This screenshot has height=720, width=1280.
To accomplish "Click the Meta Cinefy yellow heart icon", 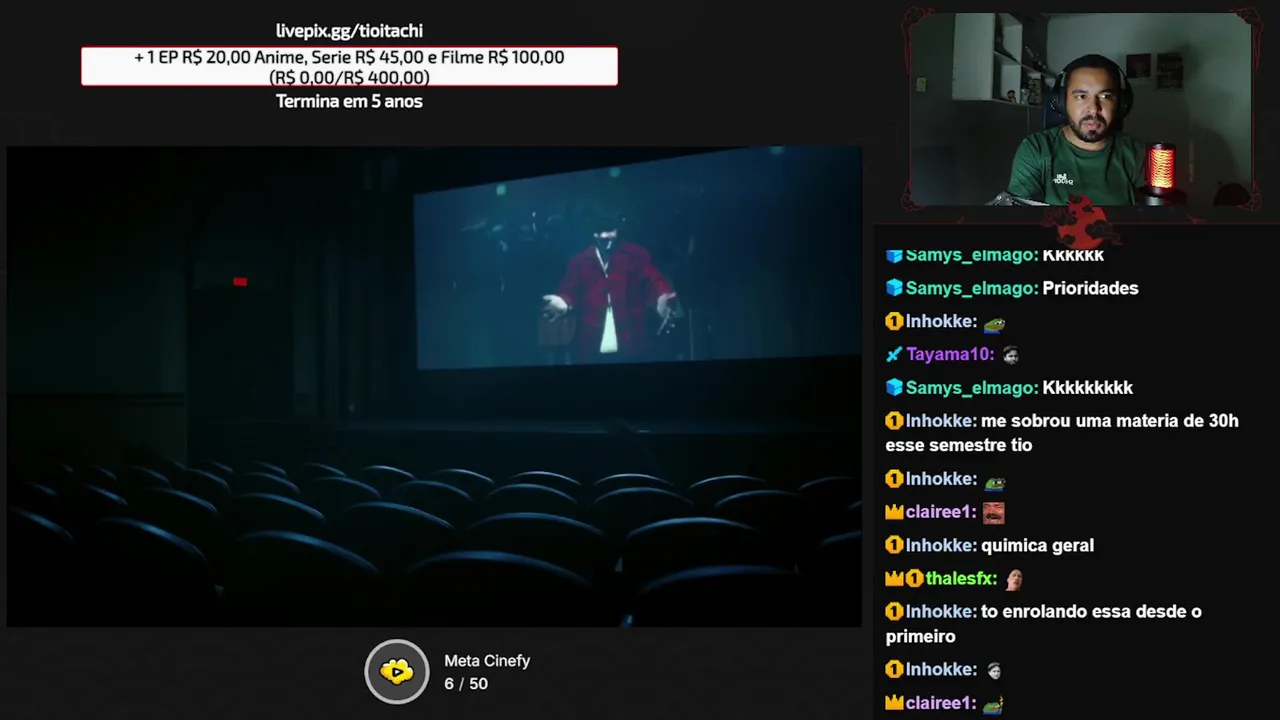I will (x=397, y=671).
